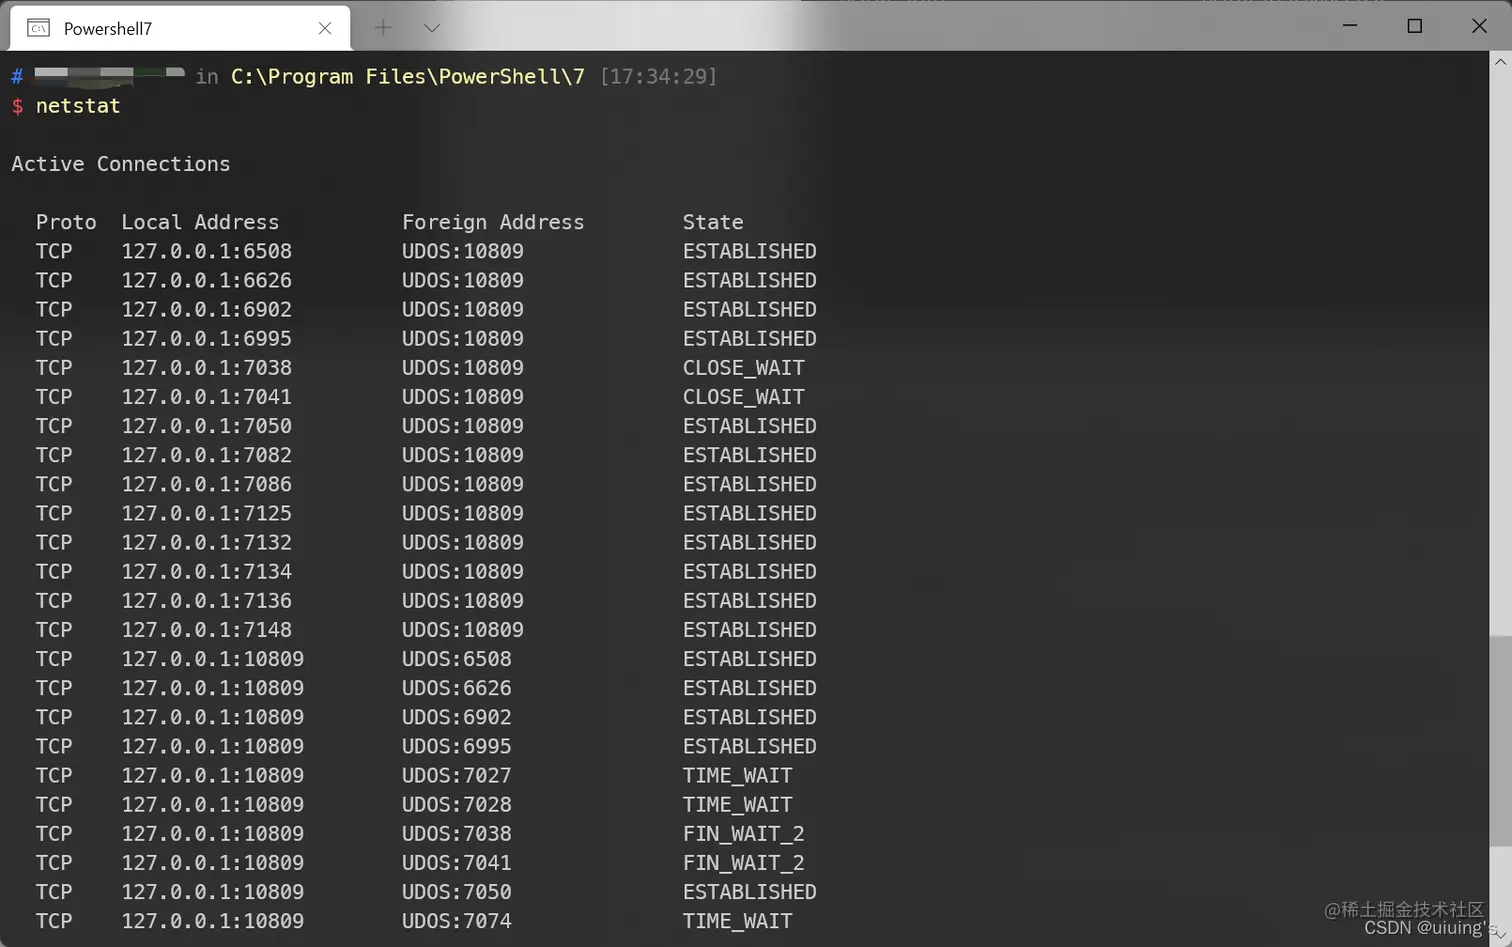Click local address 127.0.0.1:7086
The width and height of the screenshot is (1512, 947).
(207, 484)
